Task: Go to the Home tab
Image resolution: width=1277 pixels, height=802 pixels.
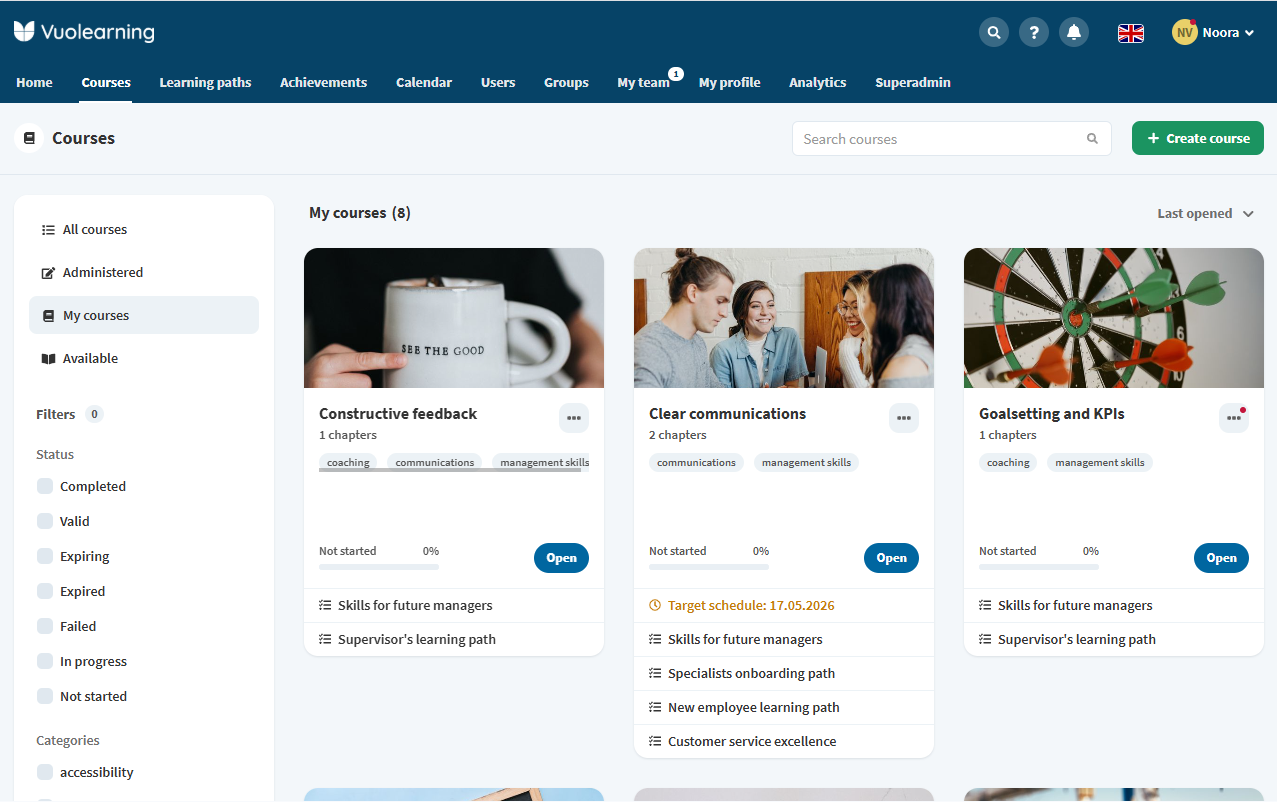Action: (x=34, y=82)
